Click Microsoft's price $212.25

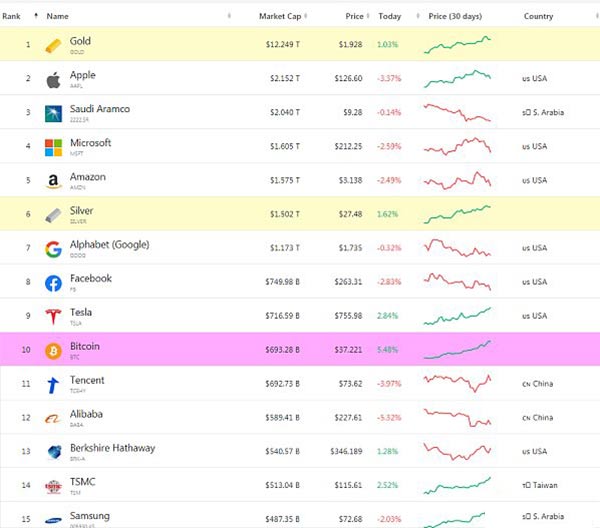click(x=348, y=146)
